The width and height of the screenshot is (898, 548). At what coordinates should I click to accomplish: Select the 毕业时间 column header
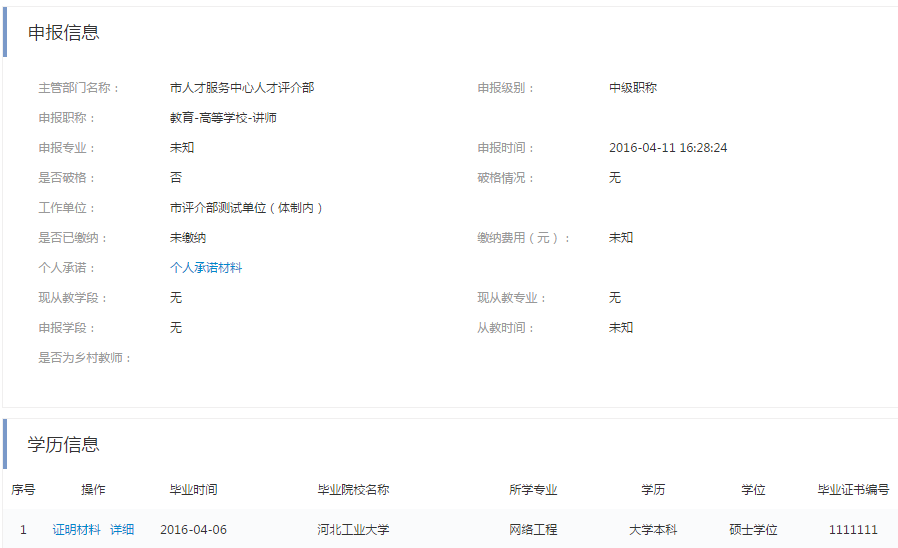193,490
